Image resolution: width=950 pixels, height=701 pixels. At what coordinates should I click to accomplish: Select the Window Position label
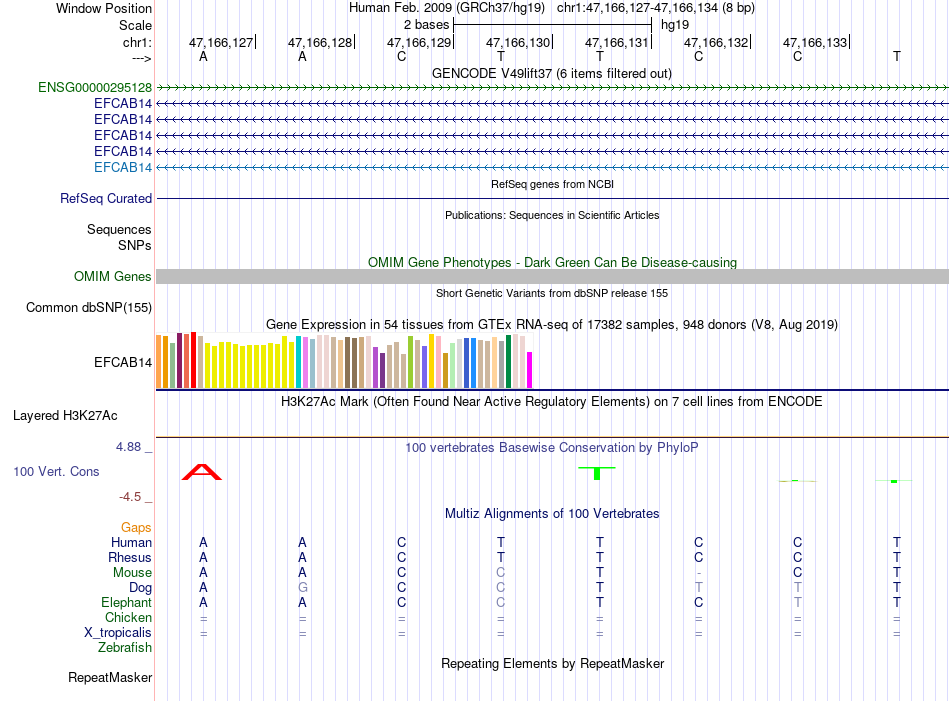pos(104,8)
